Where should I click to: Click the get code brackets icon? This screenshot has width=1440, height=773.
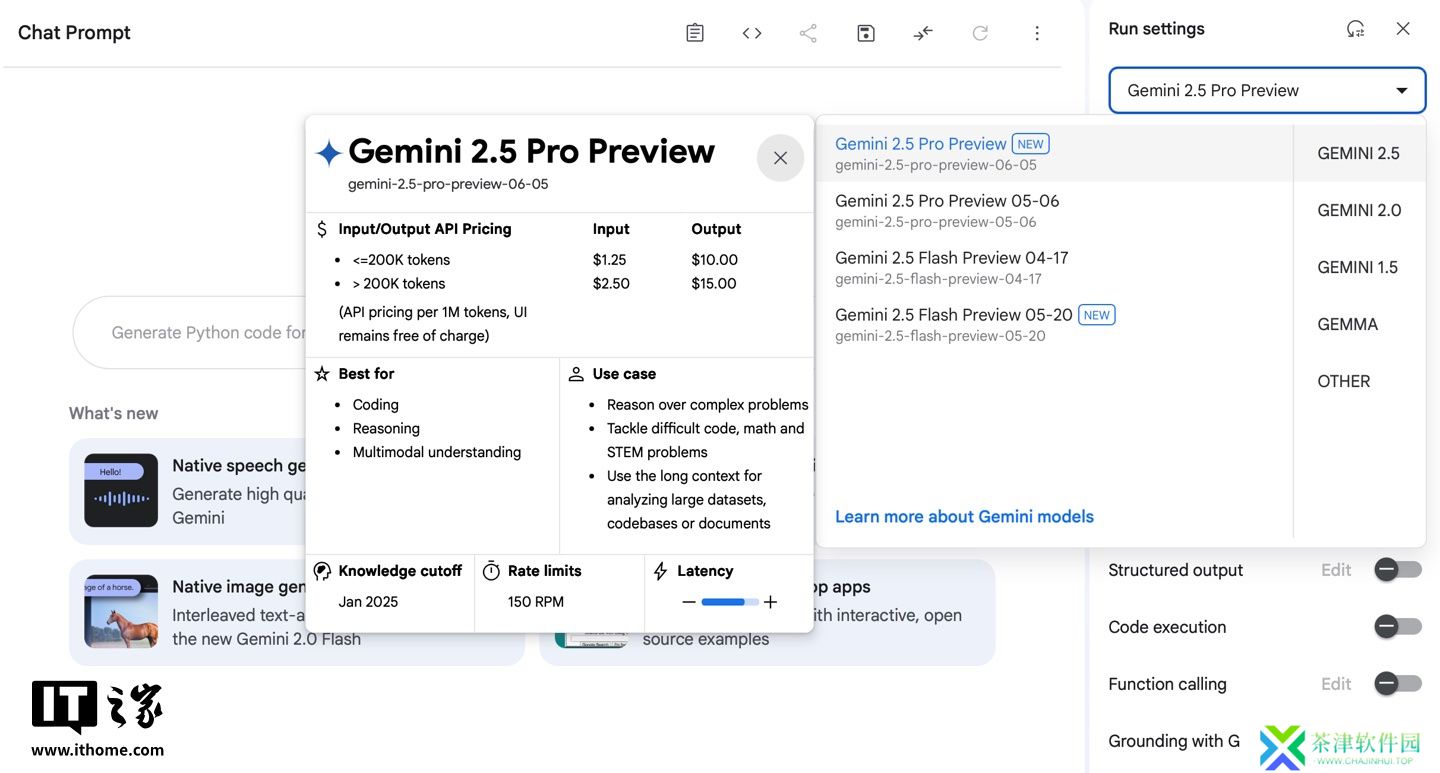(752, 33)
